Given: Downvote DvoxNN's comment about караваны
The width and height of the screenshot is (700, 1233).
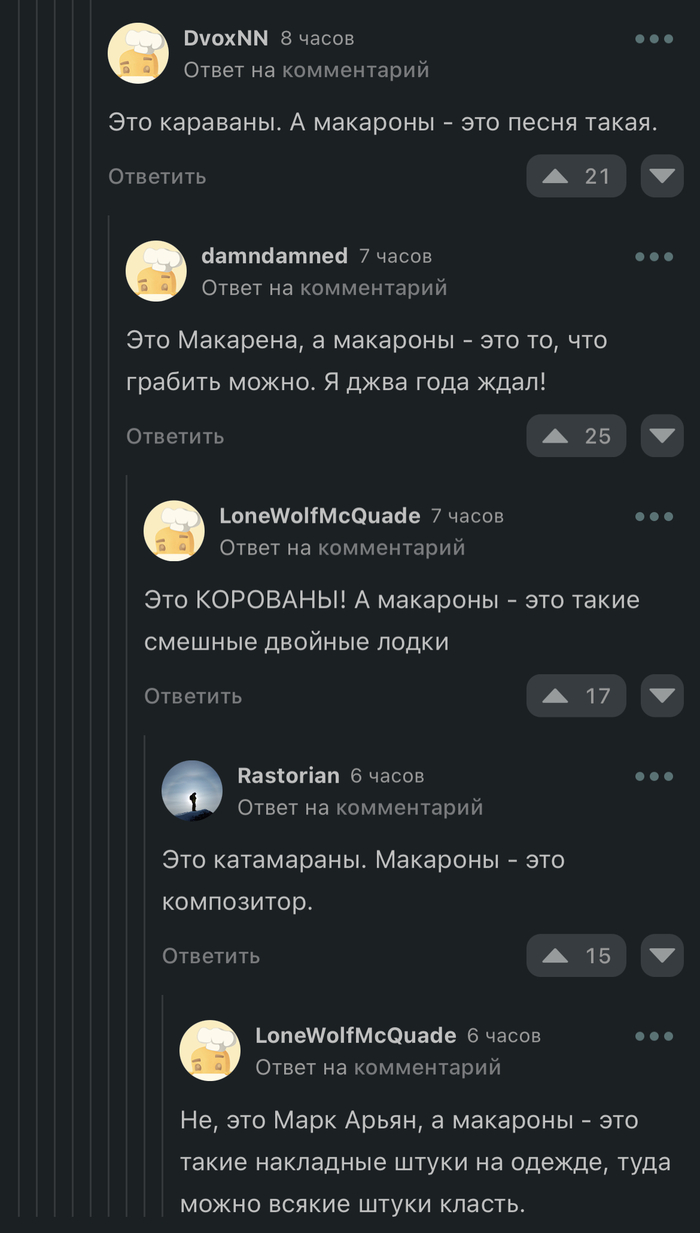Looking at the screenshot, I should click(662, 176).
